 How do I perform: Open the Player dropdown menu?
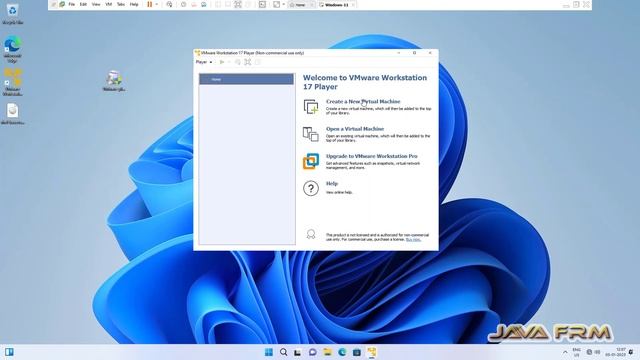point(204,62)
